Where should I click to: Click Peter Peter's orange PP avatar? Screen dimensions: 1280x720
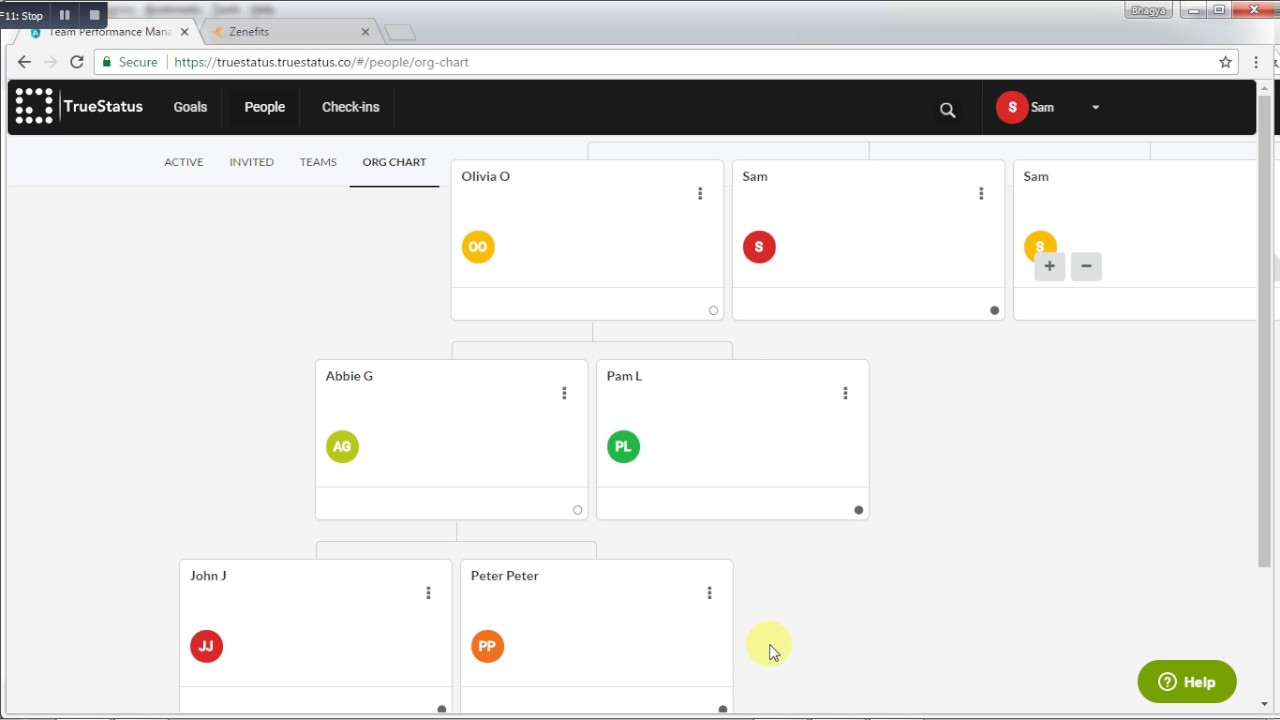coord(487,646)
